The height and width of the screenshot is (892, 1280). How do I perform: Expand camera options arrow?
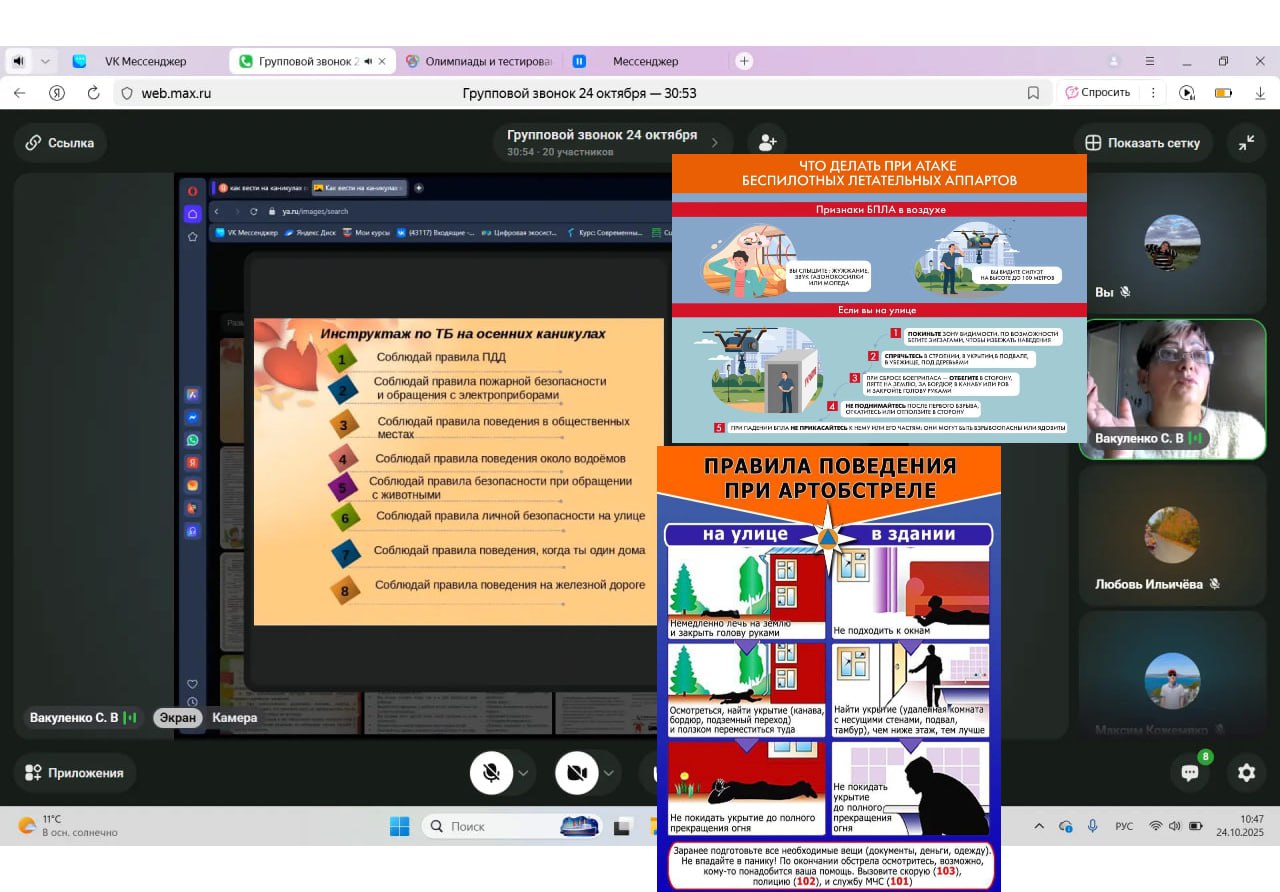609,773
